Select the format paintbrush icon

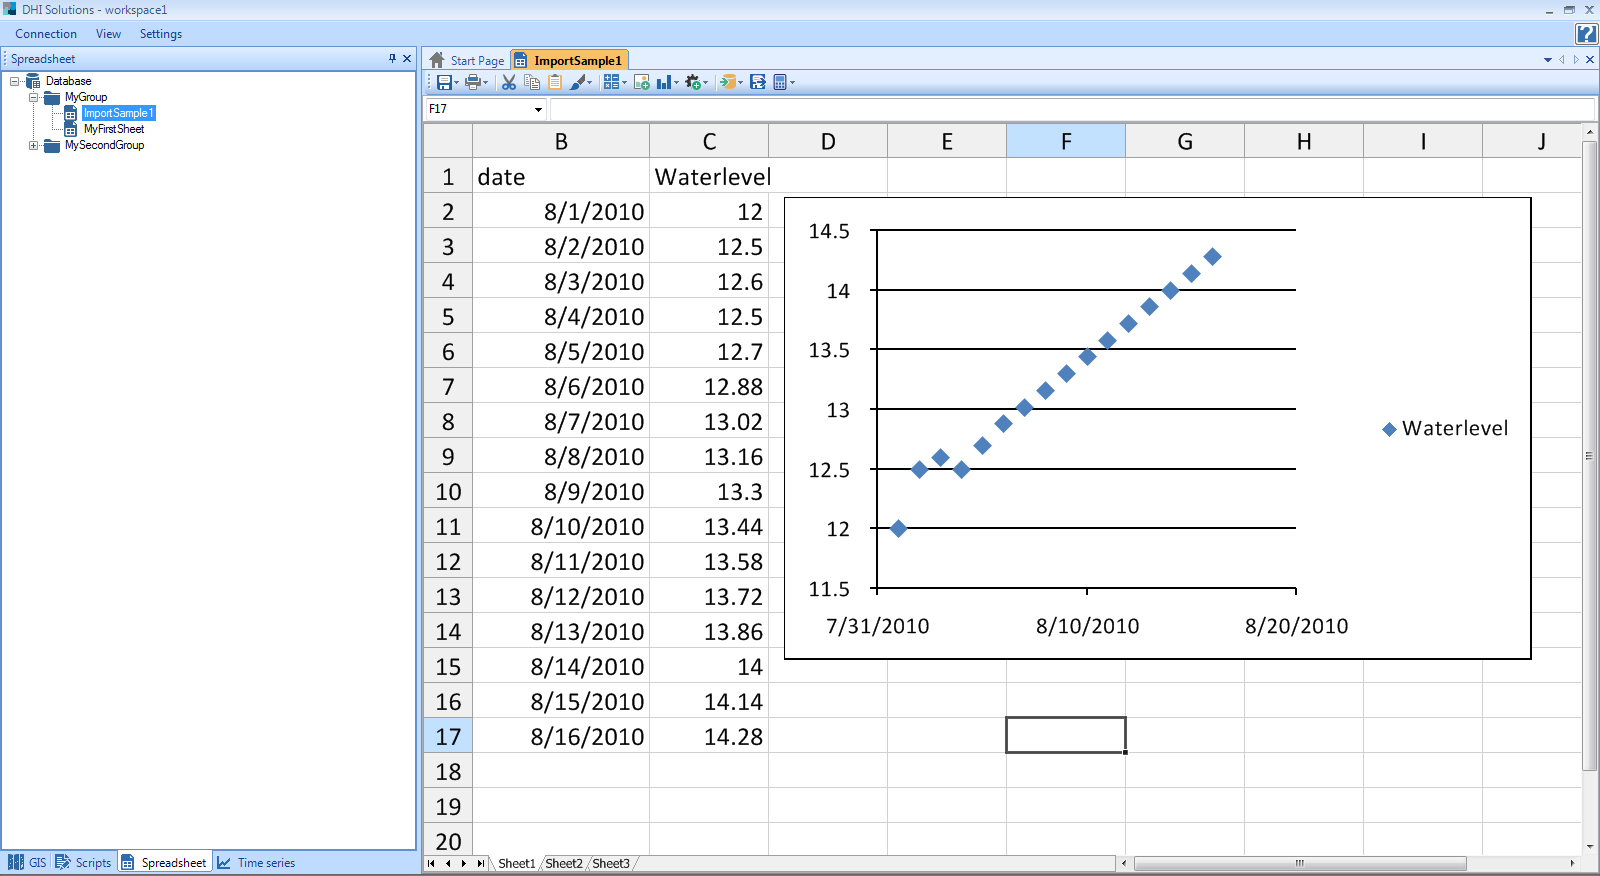[x=578, y=82]
